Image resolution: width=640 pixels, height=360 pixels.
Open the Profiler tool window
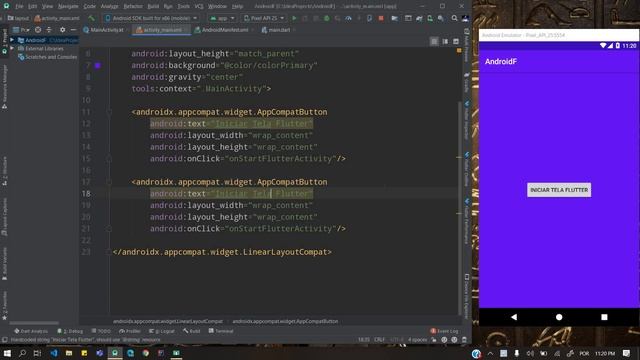pyautogui.click(x=129, y=331)
